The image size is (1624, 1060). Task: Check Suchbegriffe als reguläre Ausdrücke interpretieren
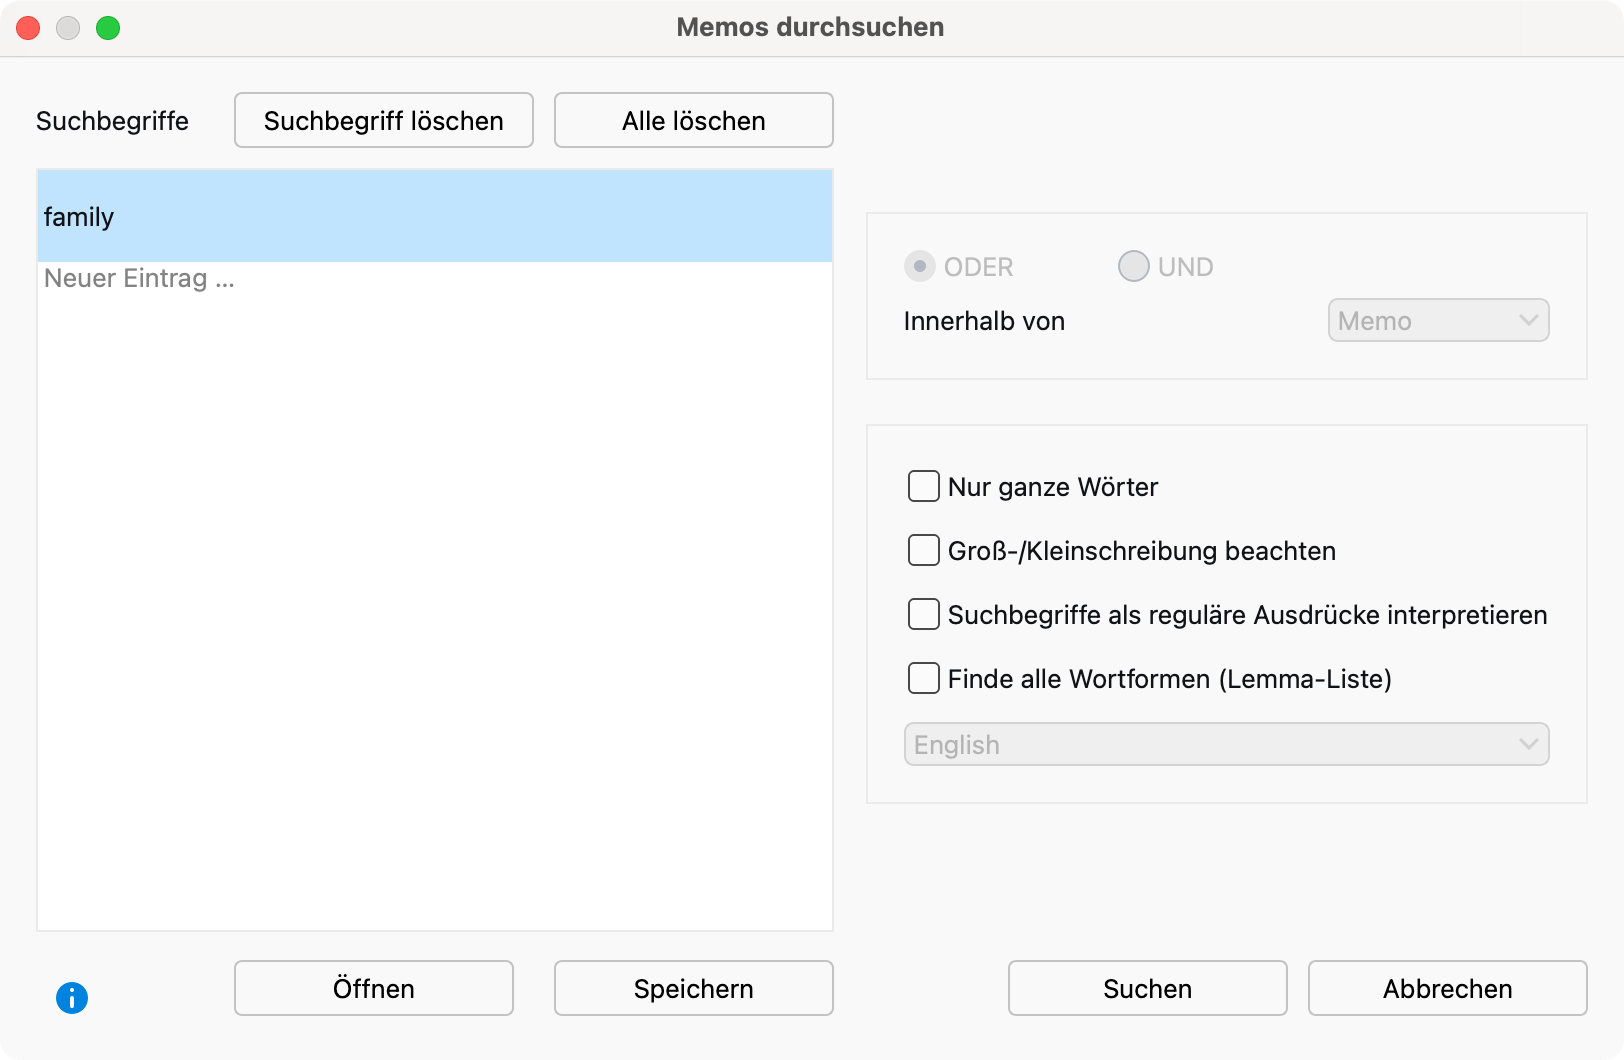923,614
